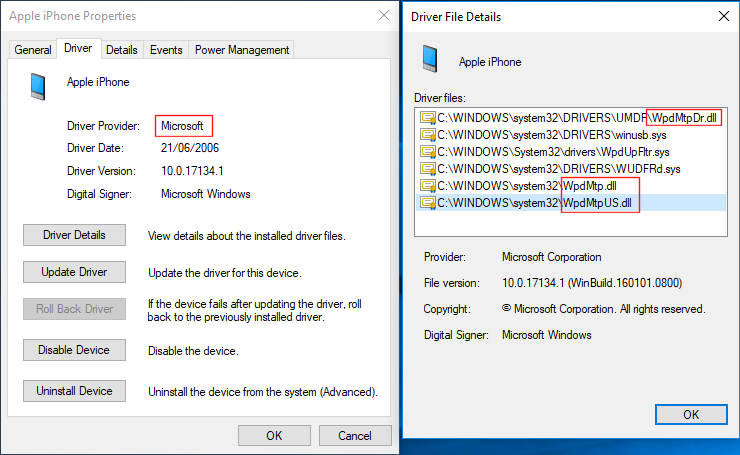
Task: Confirm with OK in Apple iPhone Properties
Action: (x=274, y=435)
